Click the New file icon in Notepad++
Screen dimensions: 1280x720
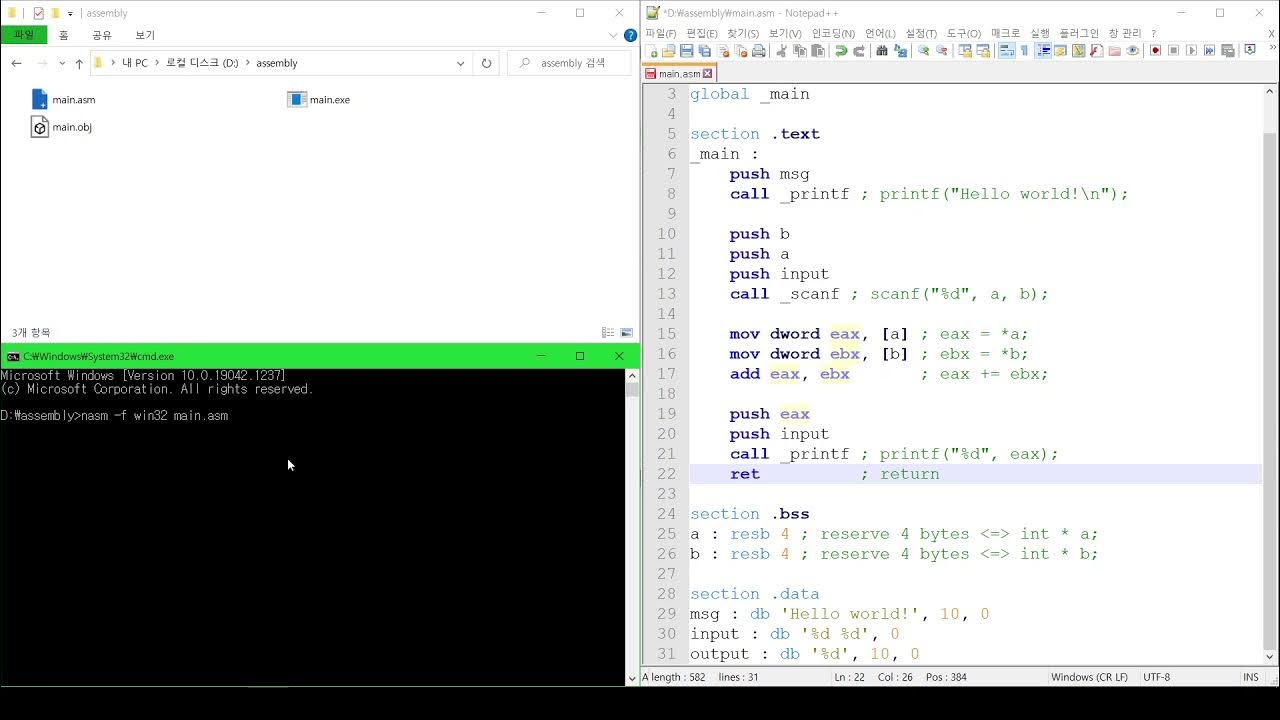[x=652, y=50]
